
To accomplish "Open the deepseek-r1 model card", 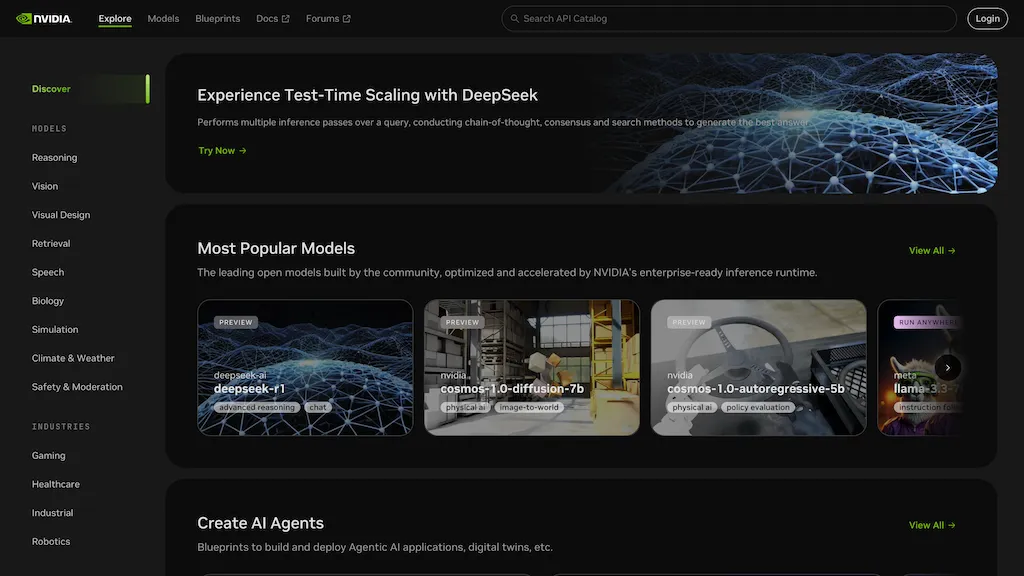I will [305, 368].
